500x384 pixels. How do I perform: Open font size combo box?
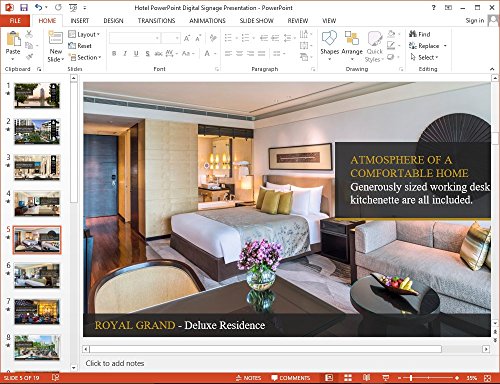pyautogui.click(x=171, y=38)
